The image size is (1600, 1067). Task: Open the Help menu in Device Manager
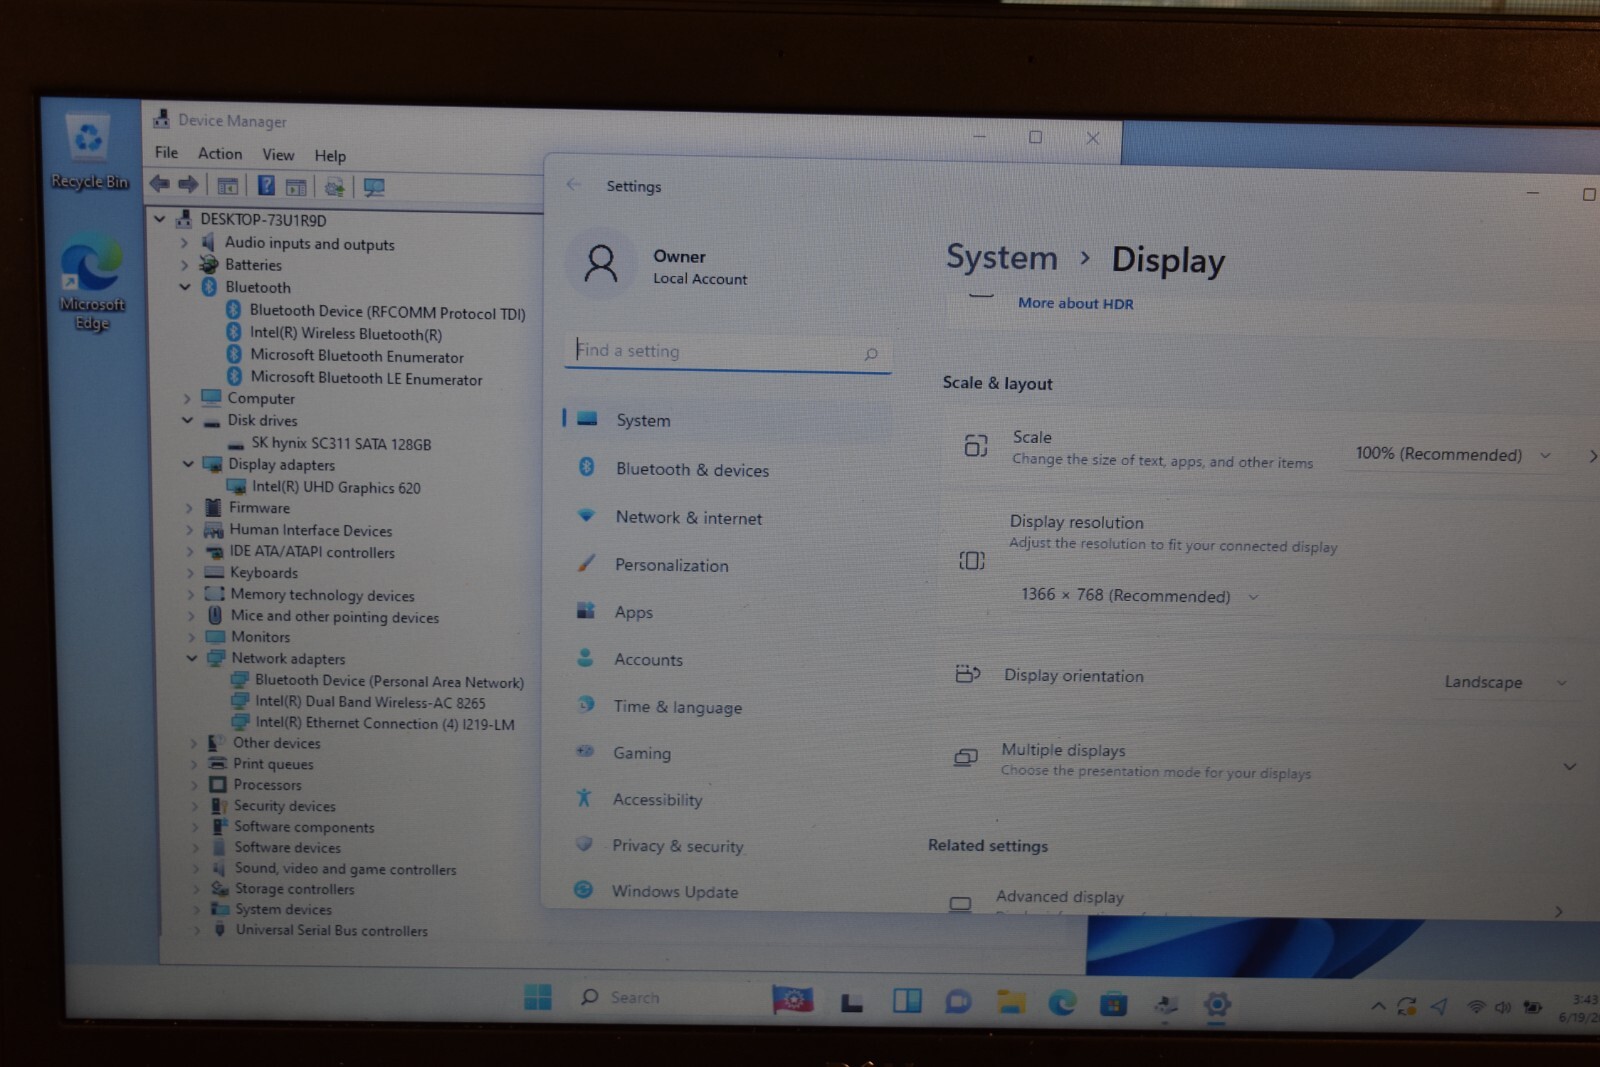click(330, 155)
